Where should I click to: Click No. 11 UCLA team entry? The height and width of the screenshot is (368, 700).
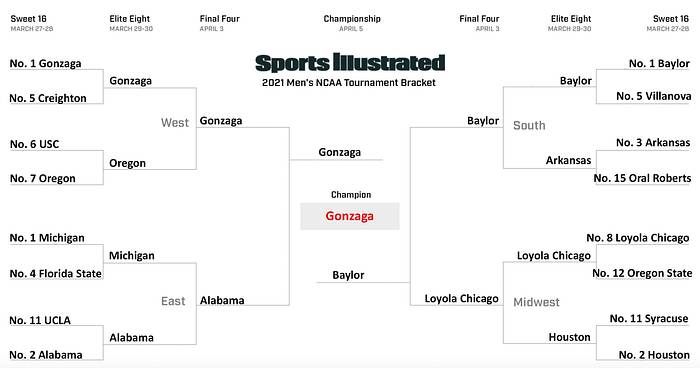(40, 320)
